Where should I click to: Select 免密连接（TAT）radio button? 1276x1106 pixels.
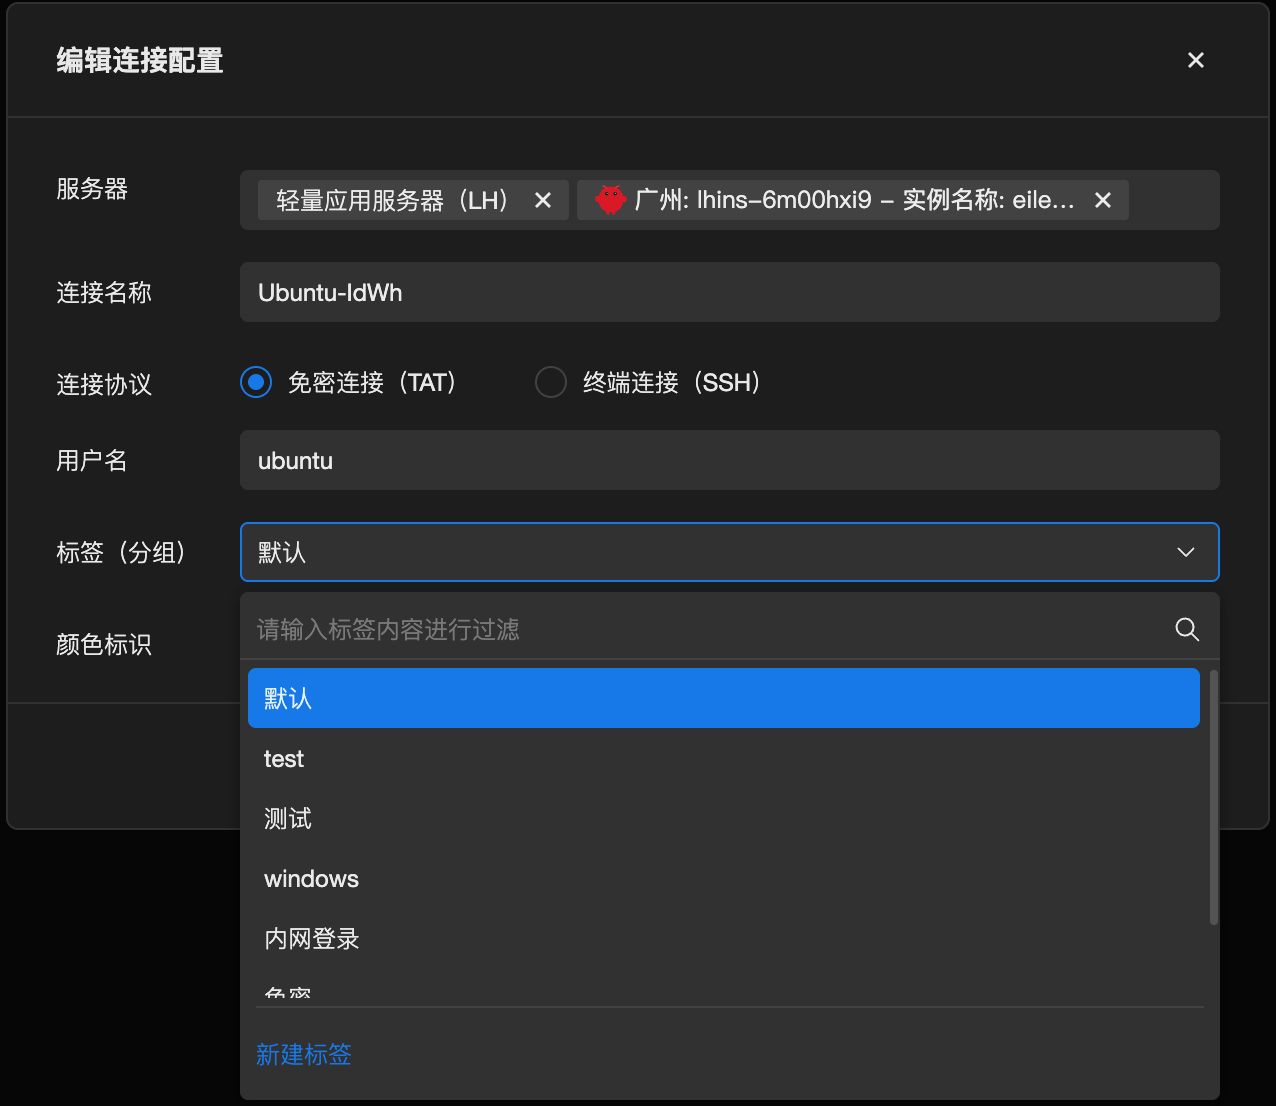click(256, 382)
